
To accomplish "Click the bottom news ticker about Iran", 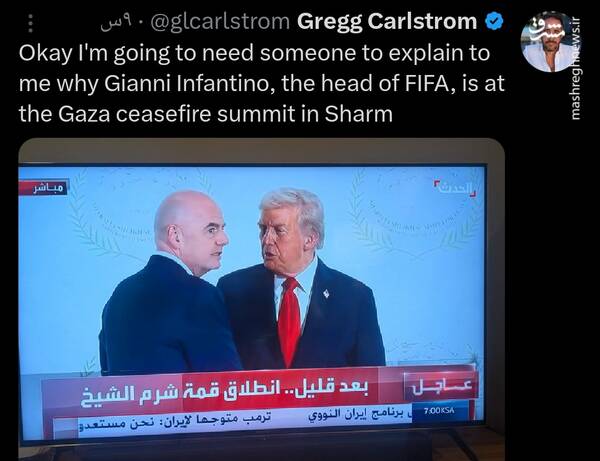I will tap(245, 420).
